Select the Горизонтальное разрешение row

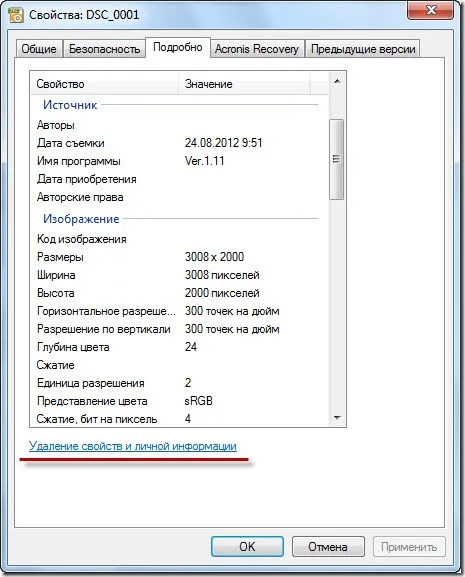point(180,311)
